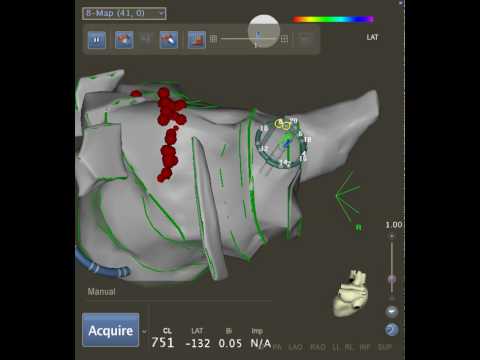This screenshot has height=360, width=480.
Task: Click the red chamber icon before the small grid
Action: coord(197,40)
